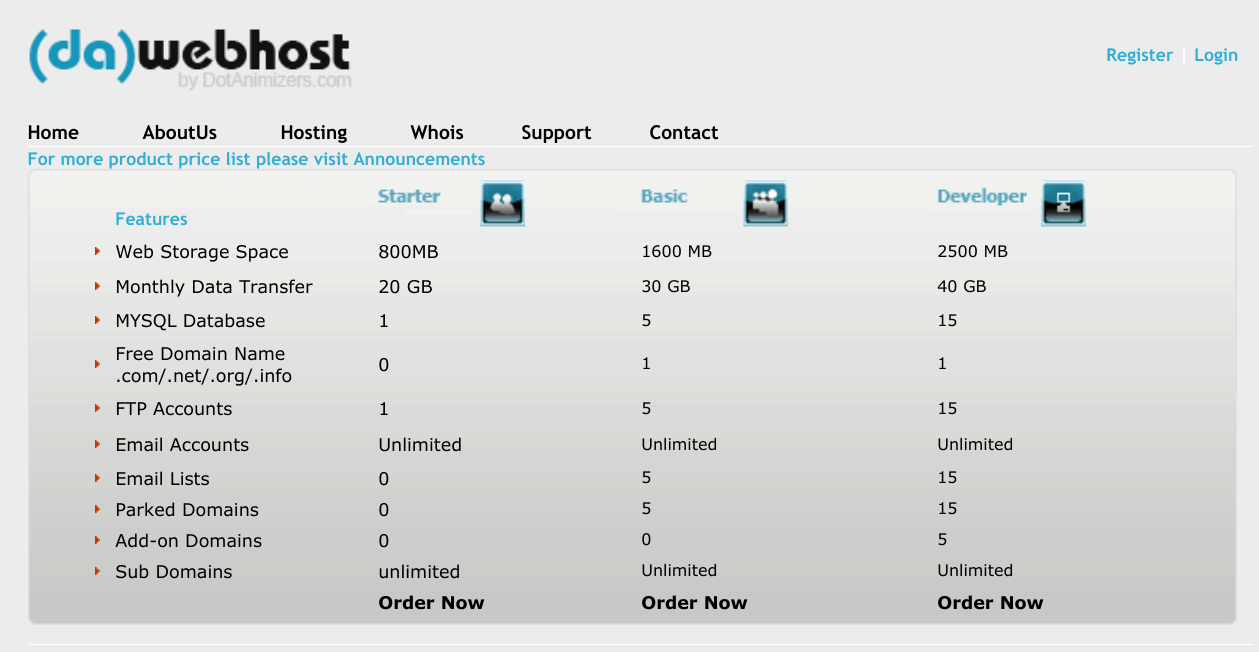Click the Starter plan people icon
The image size is (1259, 652).
(x=502, y=204)
